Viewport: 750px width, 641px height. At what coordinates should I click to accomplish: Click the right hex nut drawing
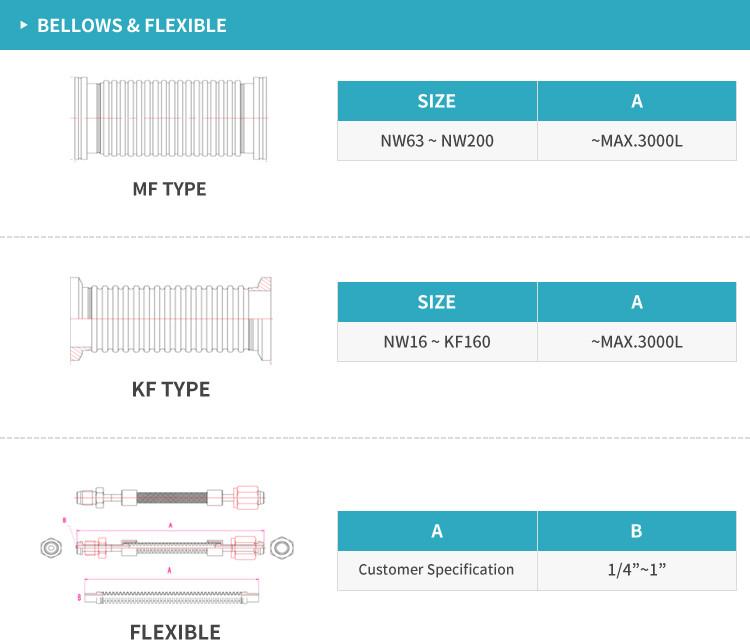[282, 547]
